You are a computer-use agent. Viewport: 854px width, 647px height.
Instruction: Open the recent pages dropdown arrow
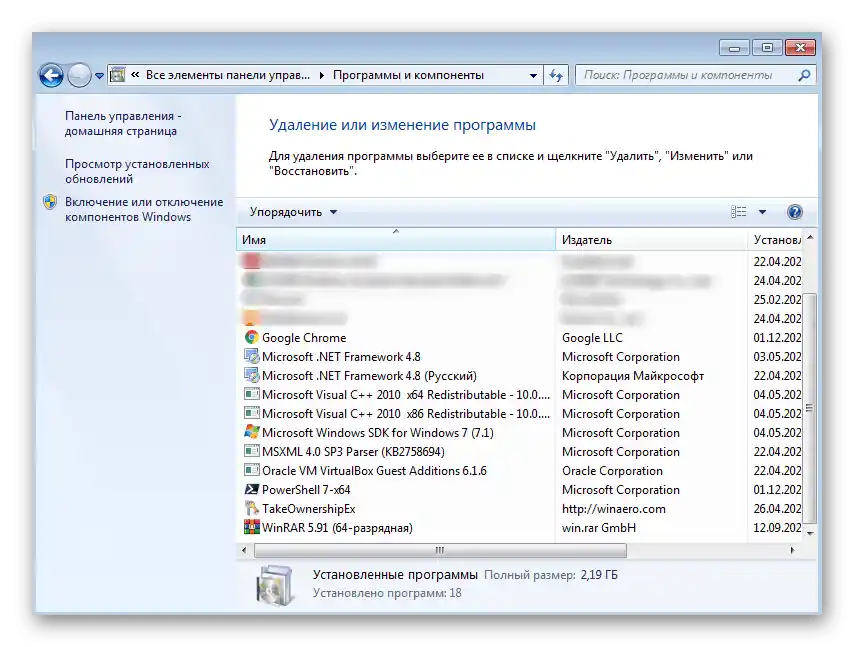coord(99,76)
